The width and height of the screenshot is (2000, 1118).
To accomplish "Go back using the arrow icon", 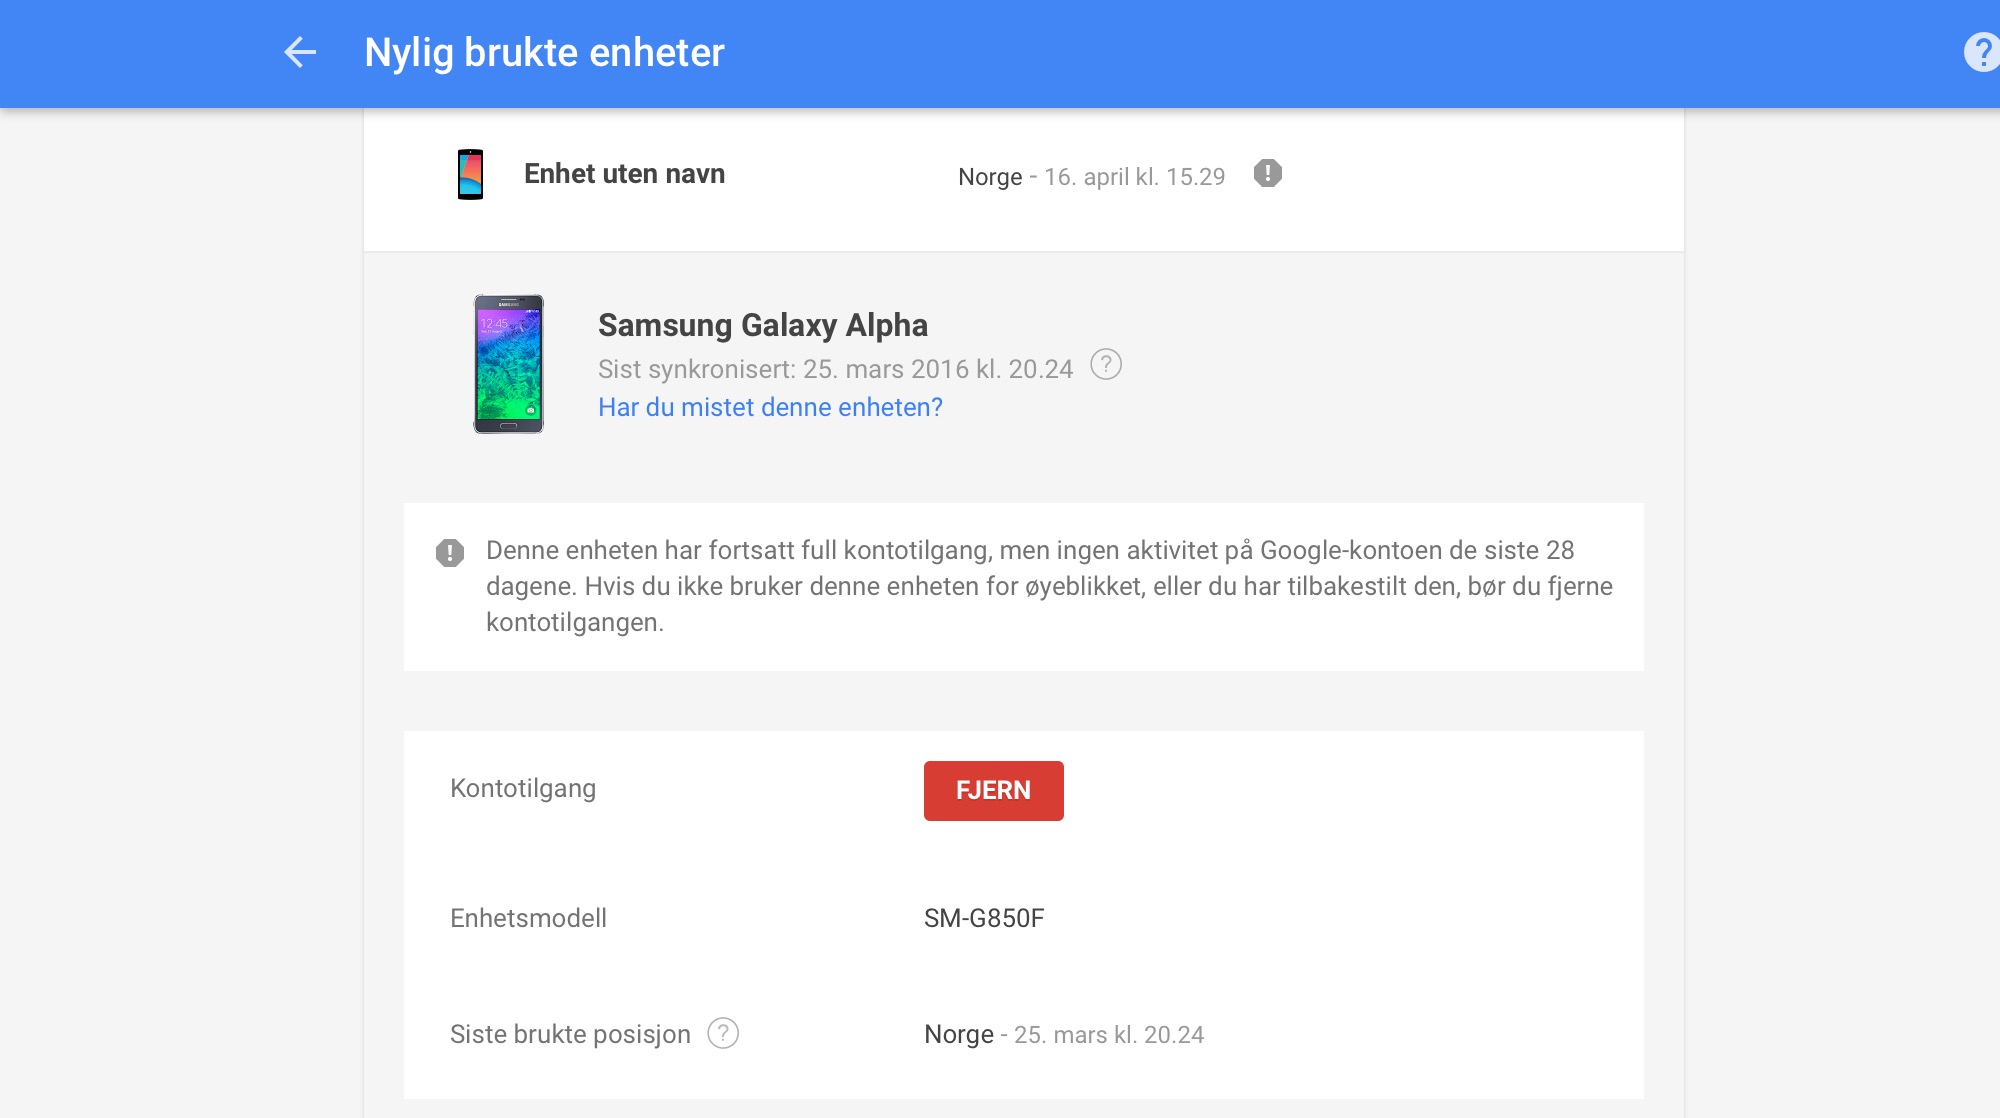I will coord(300,52).
